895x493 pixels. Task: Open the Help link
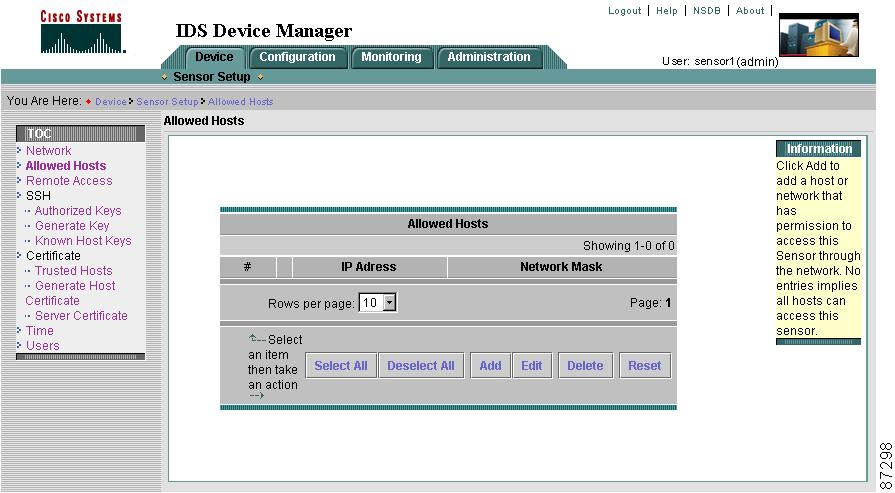coord(667,11)
